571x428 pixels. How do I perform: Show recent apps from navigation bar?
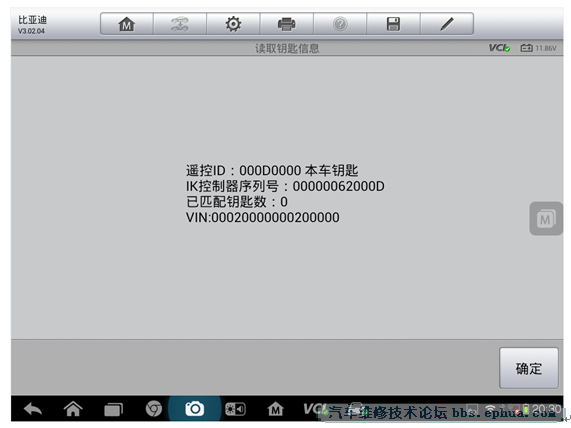click(x=113, y=409)
